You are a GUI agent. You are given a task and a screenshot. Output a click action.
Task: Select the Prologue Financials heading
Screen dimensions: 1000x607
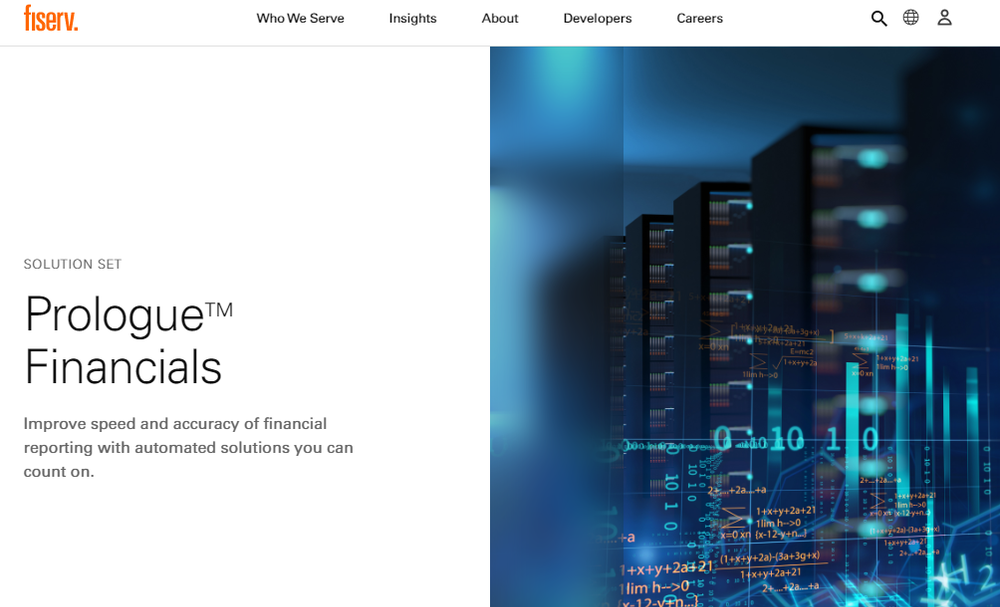[129, 340]
